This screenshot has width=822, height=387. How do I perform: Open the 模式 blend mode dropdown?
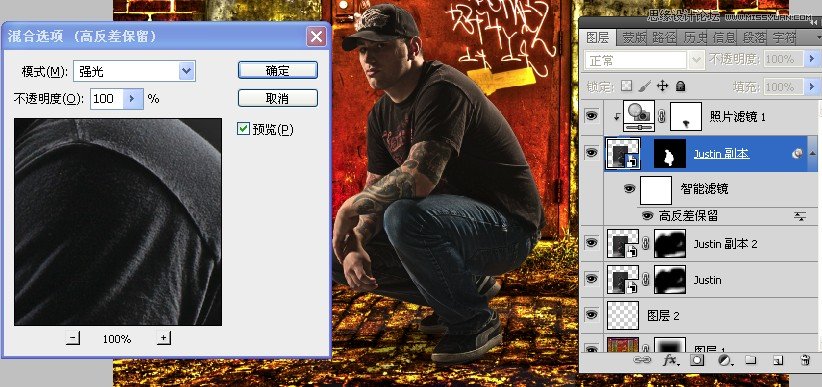tap(187, 71)
